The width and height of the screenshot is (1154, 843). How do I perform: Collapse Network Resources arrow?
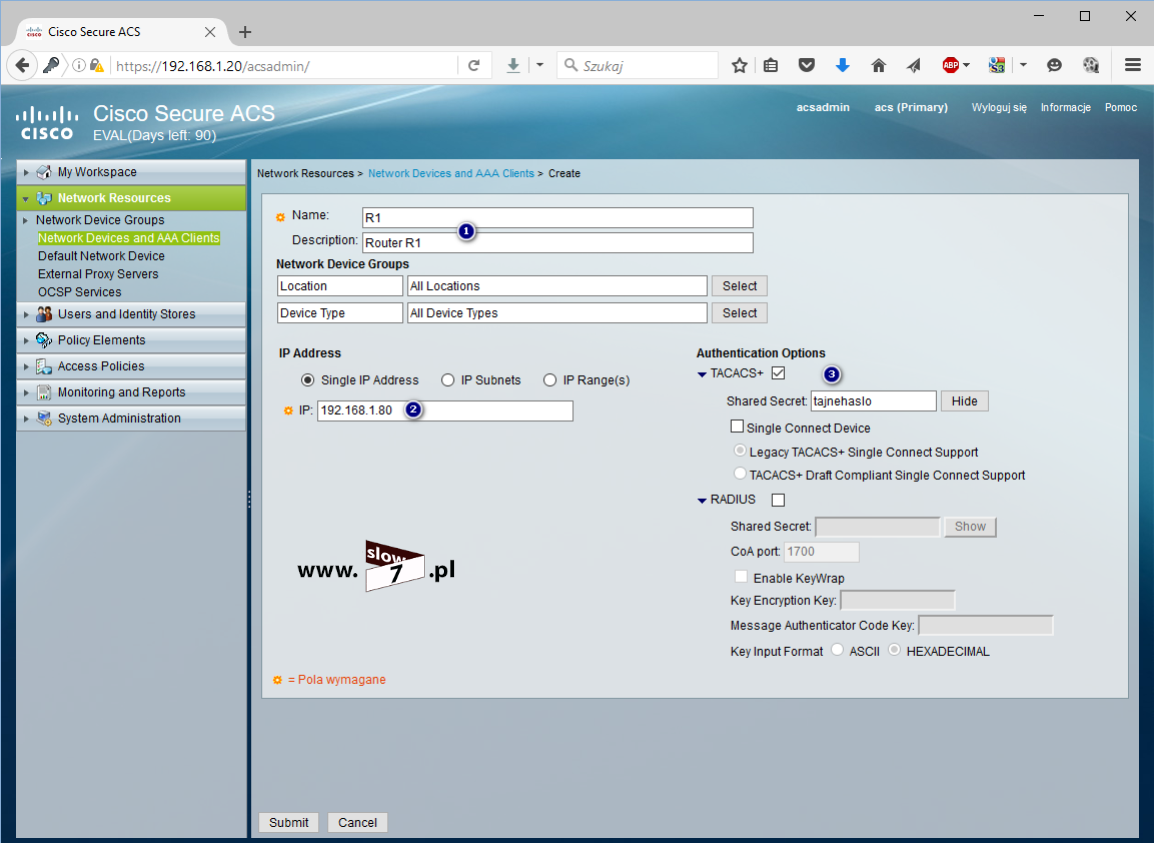point(26,199)
